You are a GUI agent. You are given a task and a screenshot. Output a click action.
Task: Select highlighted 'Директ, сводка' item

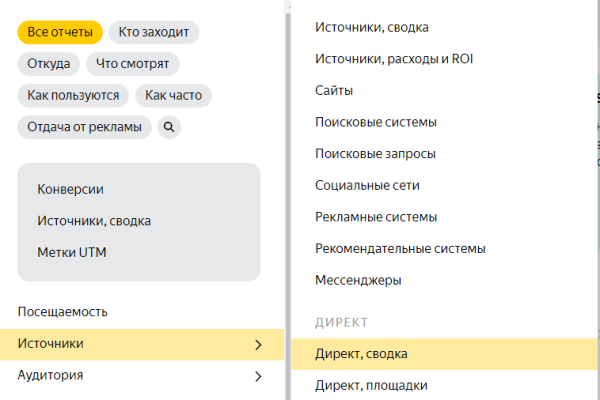coord(361,354)
